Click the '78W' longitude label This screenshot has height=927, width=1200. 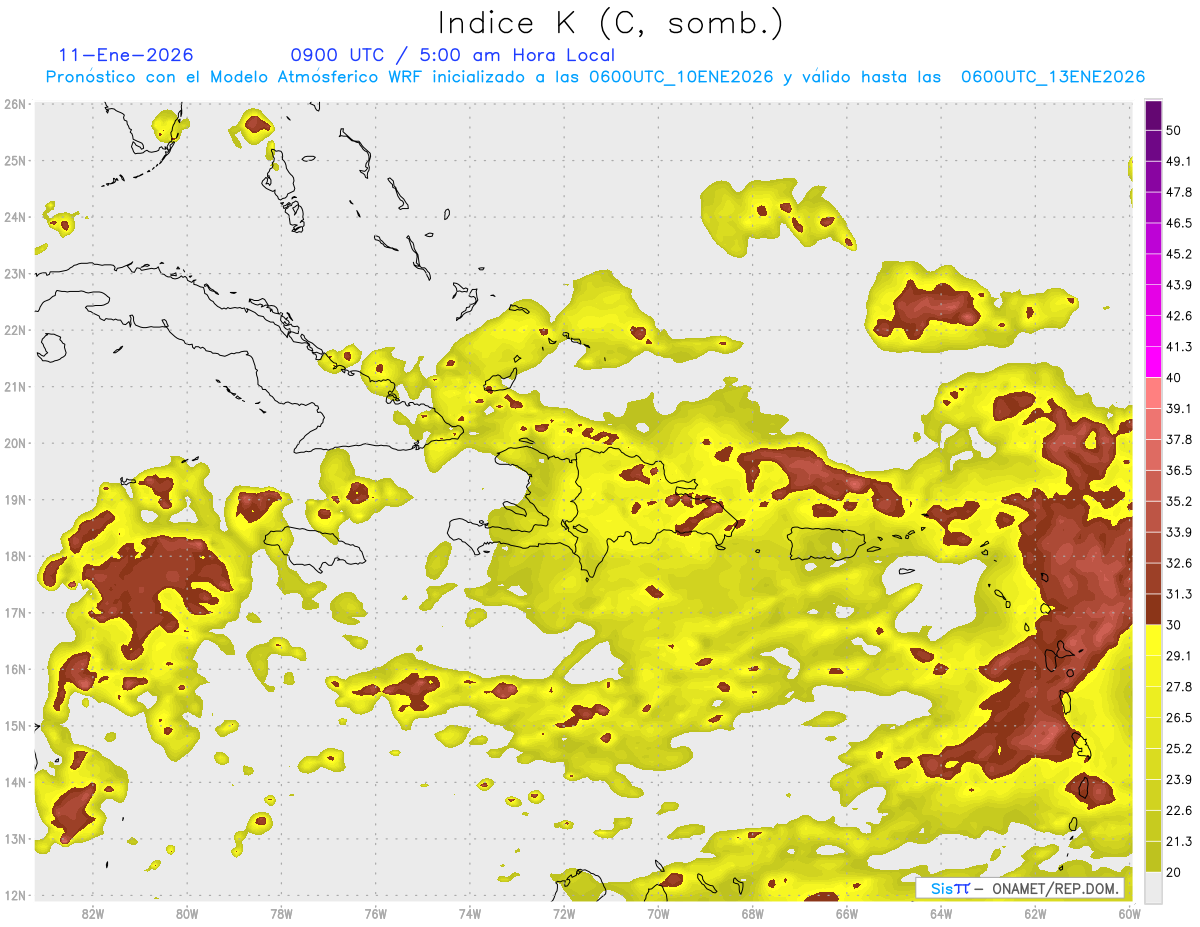pyautogui.click(x=281, y=913)
